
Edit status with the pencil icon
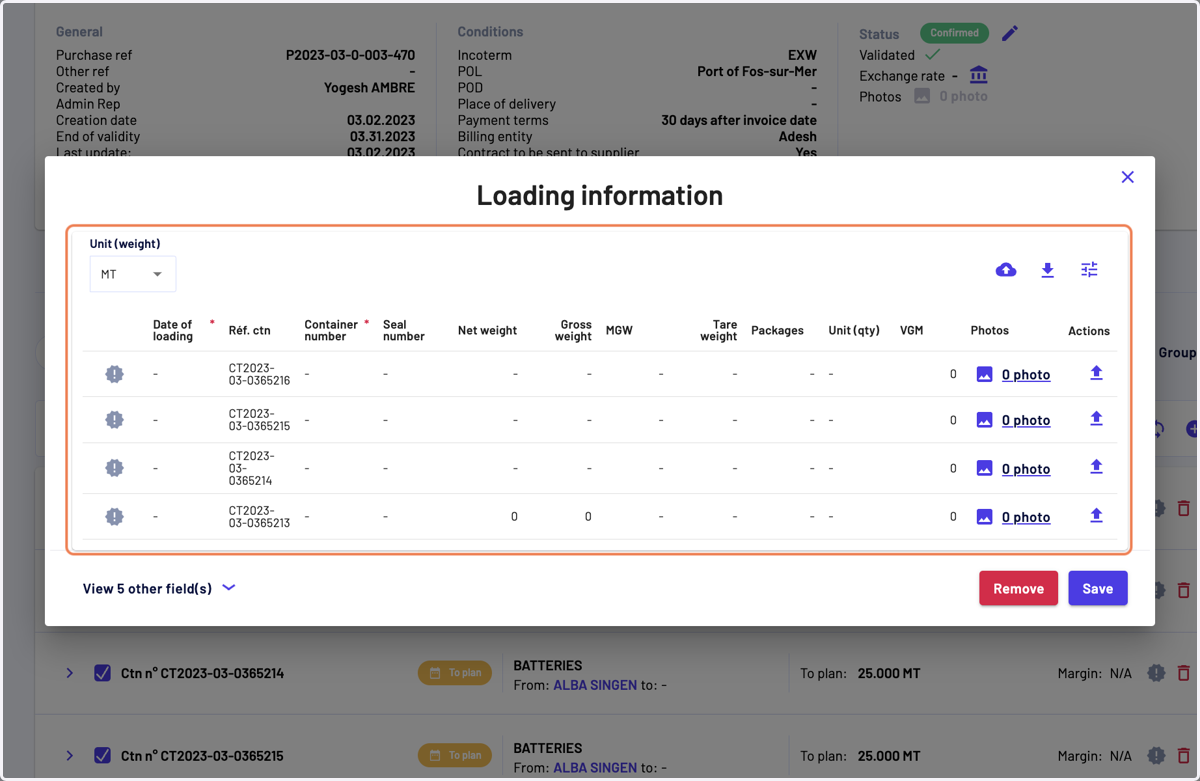click(1010, 33)
